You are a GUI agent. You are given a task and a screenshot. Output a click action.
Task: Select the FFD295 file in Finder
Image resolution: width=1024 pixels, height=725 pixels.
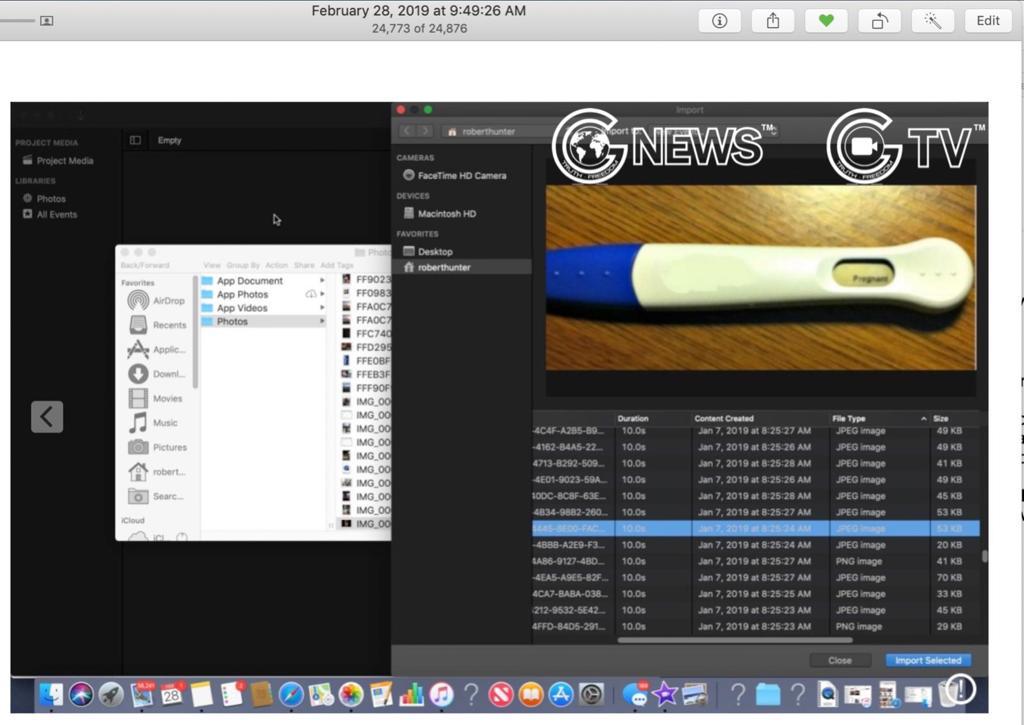click(x=366, y=347)
